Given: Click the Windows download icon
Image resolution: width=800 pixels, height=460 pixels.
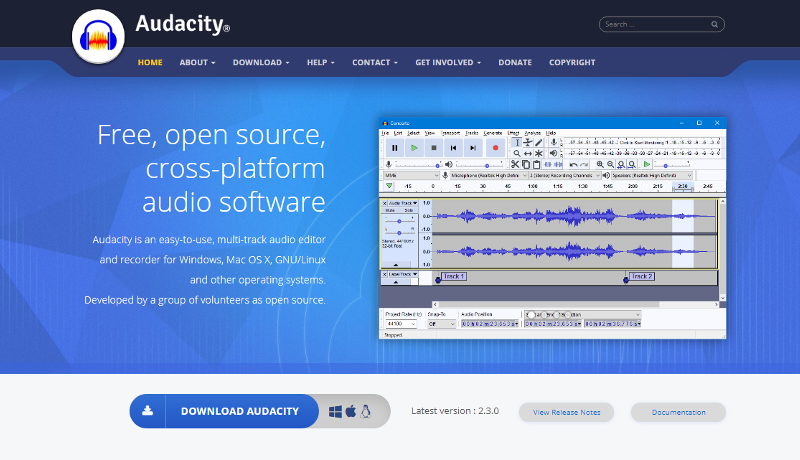Looking at the screenshot, I should pyautogui.click(x=335, y=411).
